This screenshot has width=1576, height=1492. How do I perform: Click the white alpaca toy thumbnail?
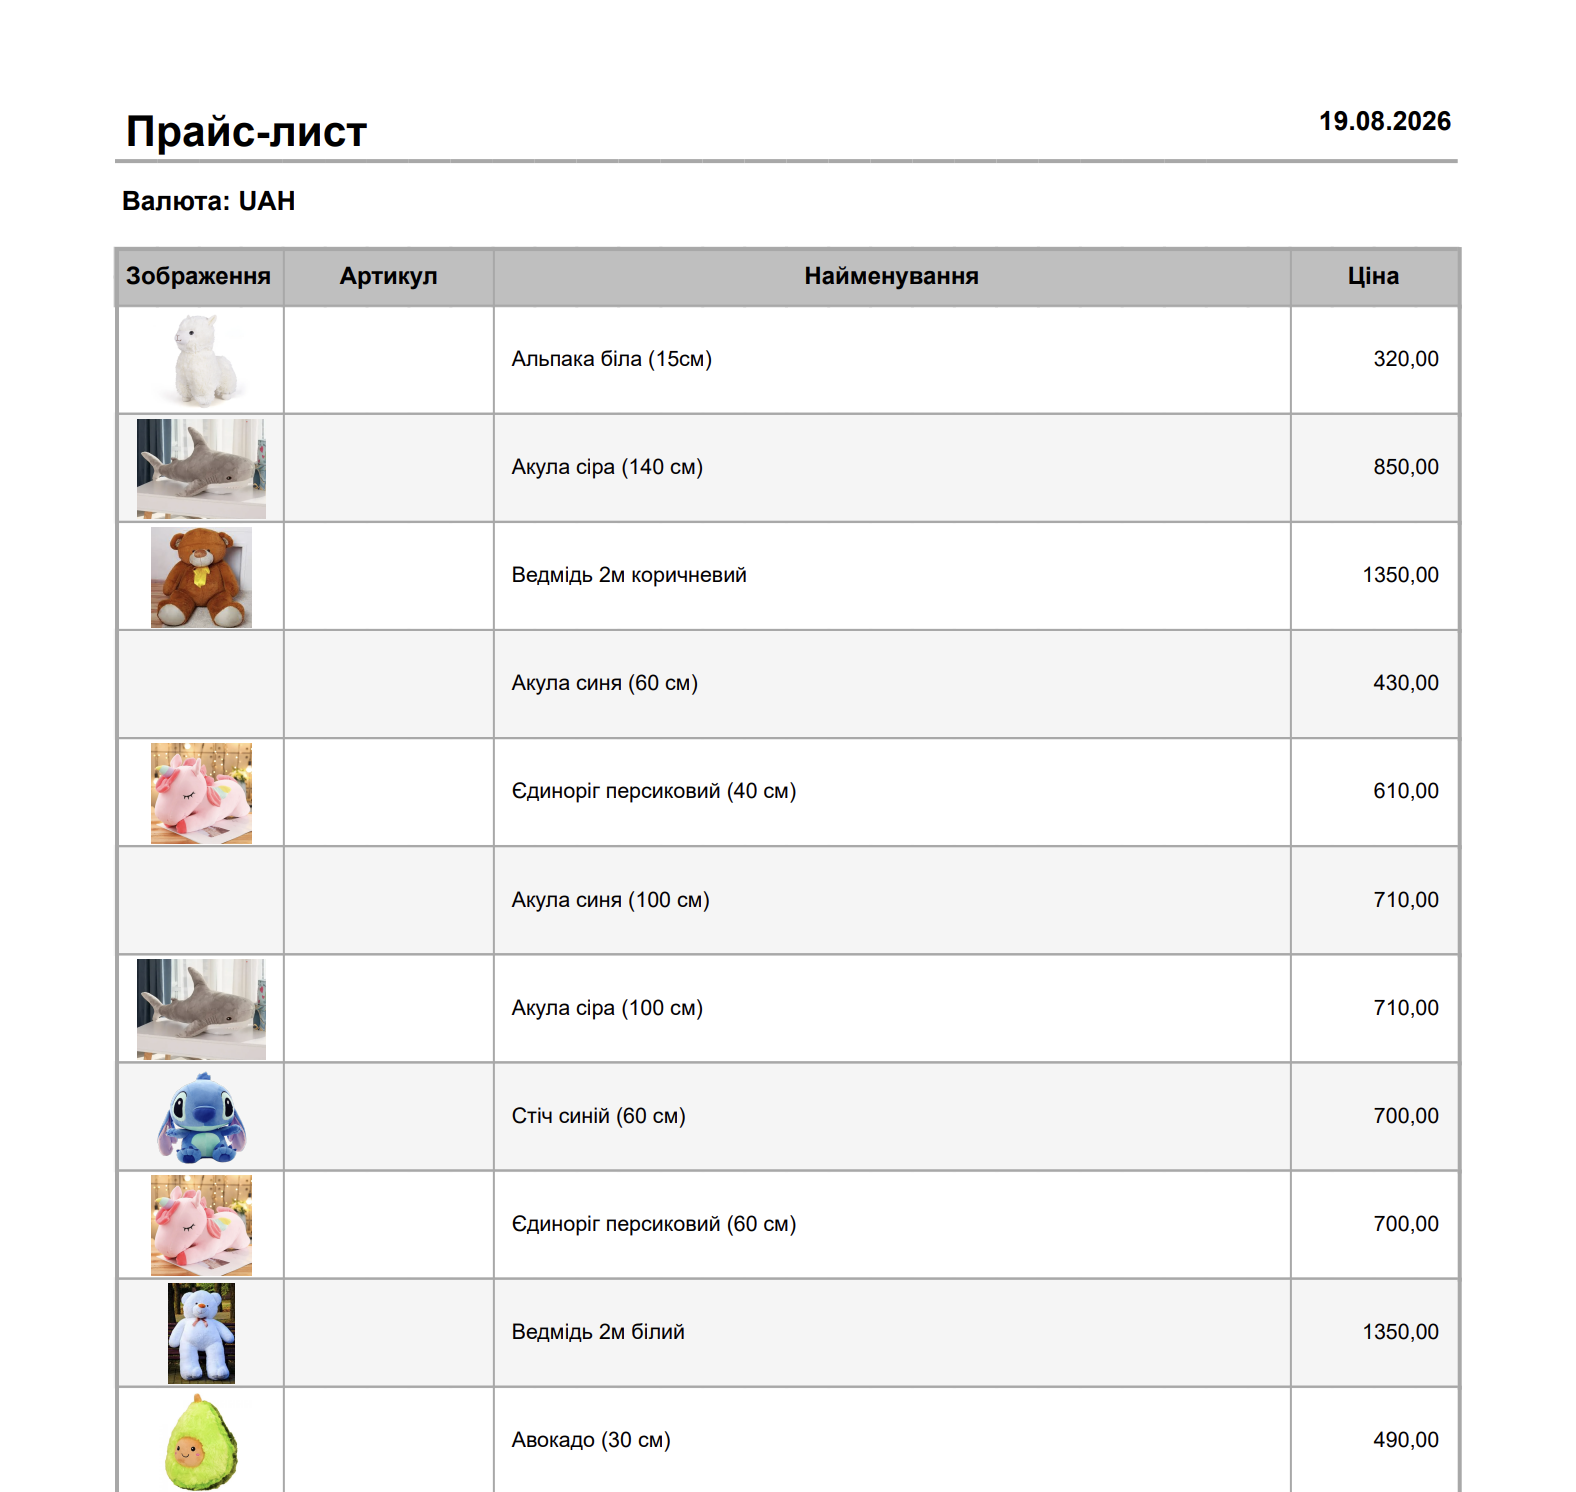click(x=201, y=360)
